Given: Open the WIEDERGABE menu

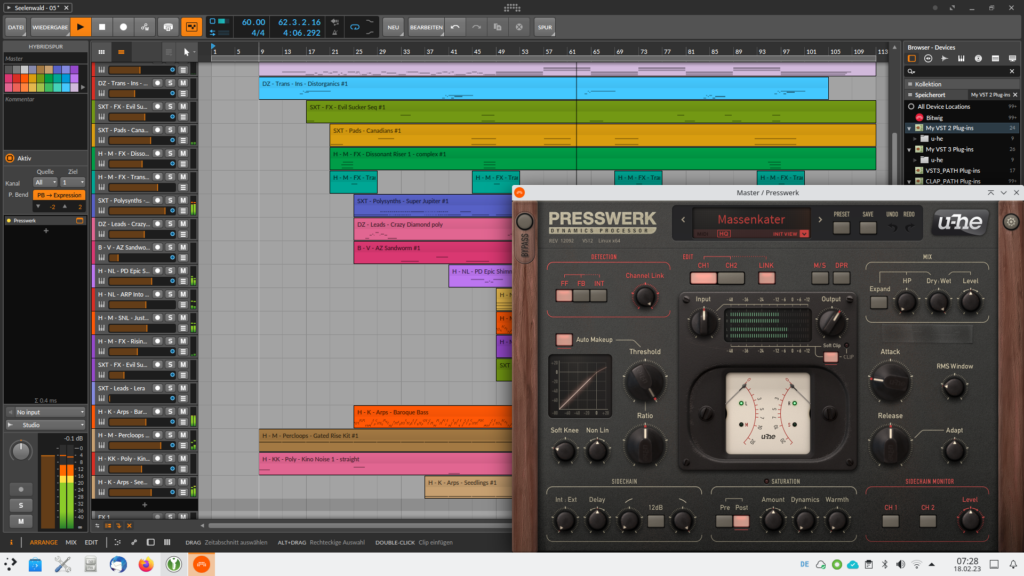Looking at the screenshot, I should point(50,27).
